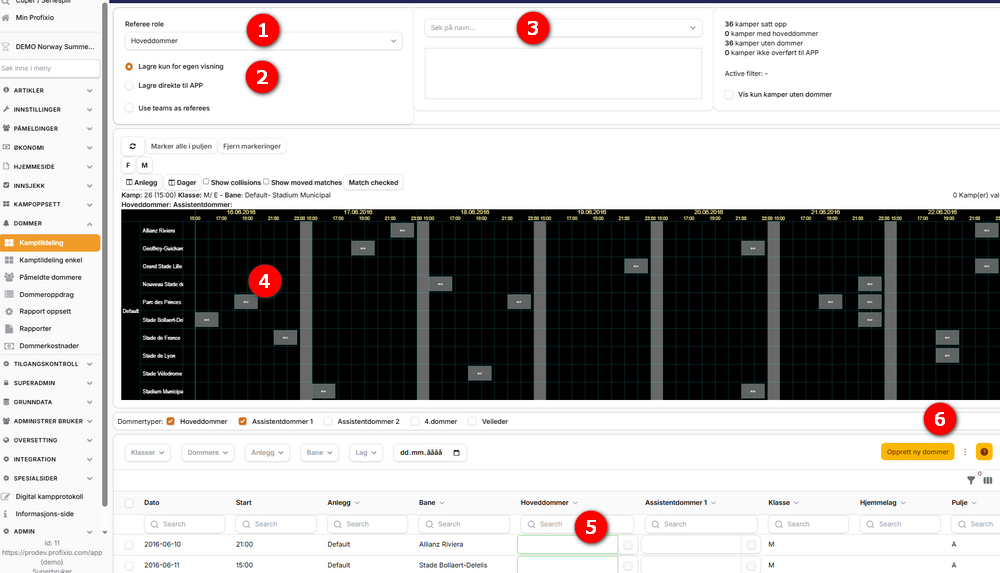This screenshot has height=573, width=1000.
Task: Open SUPERADMIN menu in sidebar
Action: 49,383
